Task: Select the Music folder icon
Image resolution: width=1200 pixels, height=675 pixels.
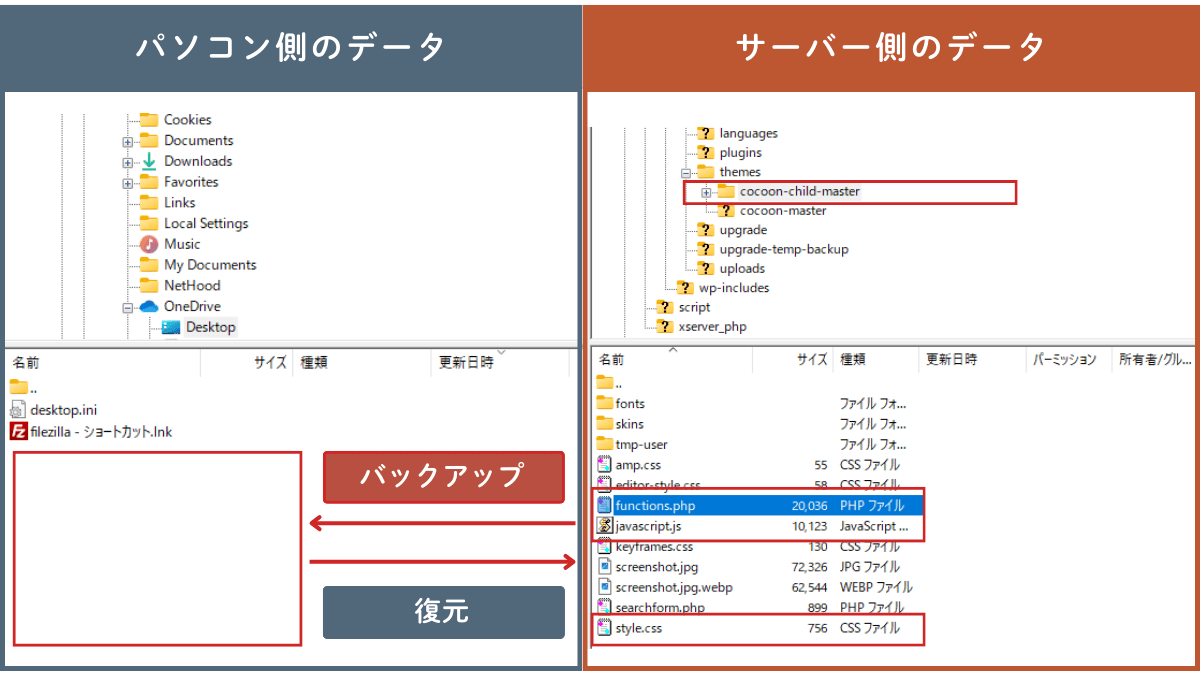Action: [x=149, y=244]
